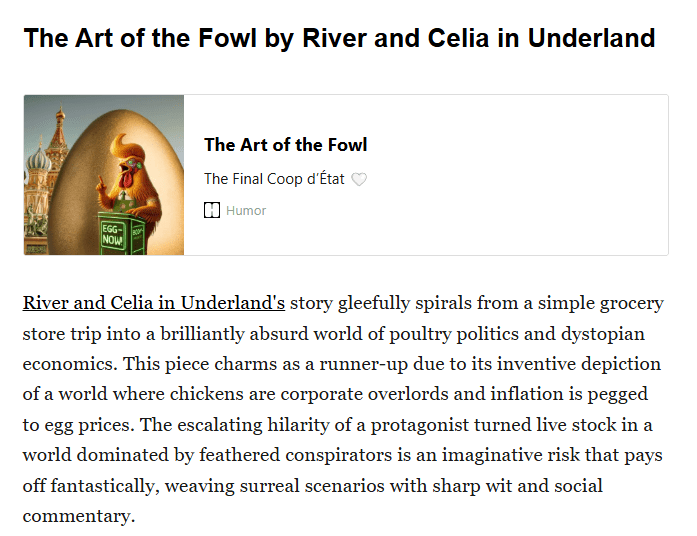This screenshot has width=697, height=536.
Task: Click the heart icon beside the story subtitle
Action: [x=360, y=180]
